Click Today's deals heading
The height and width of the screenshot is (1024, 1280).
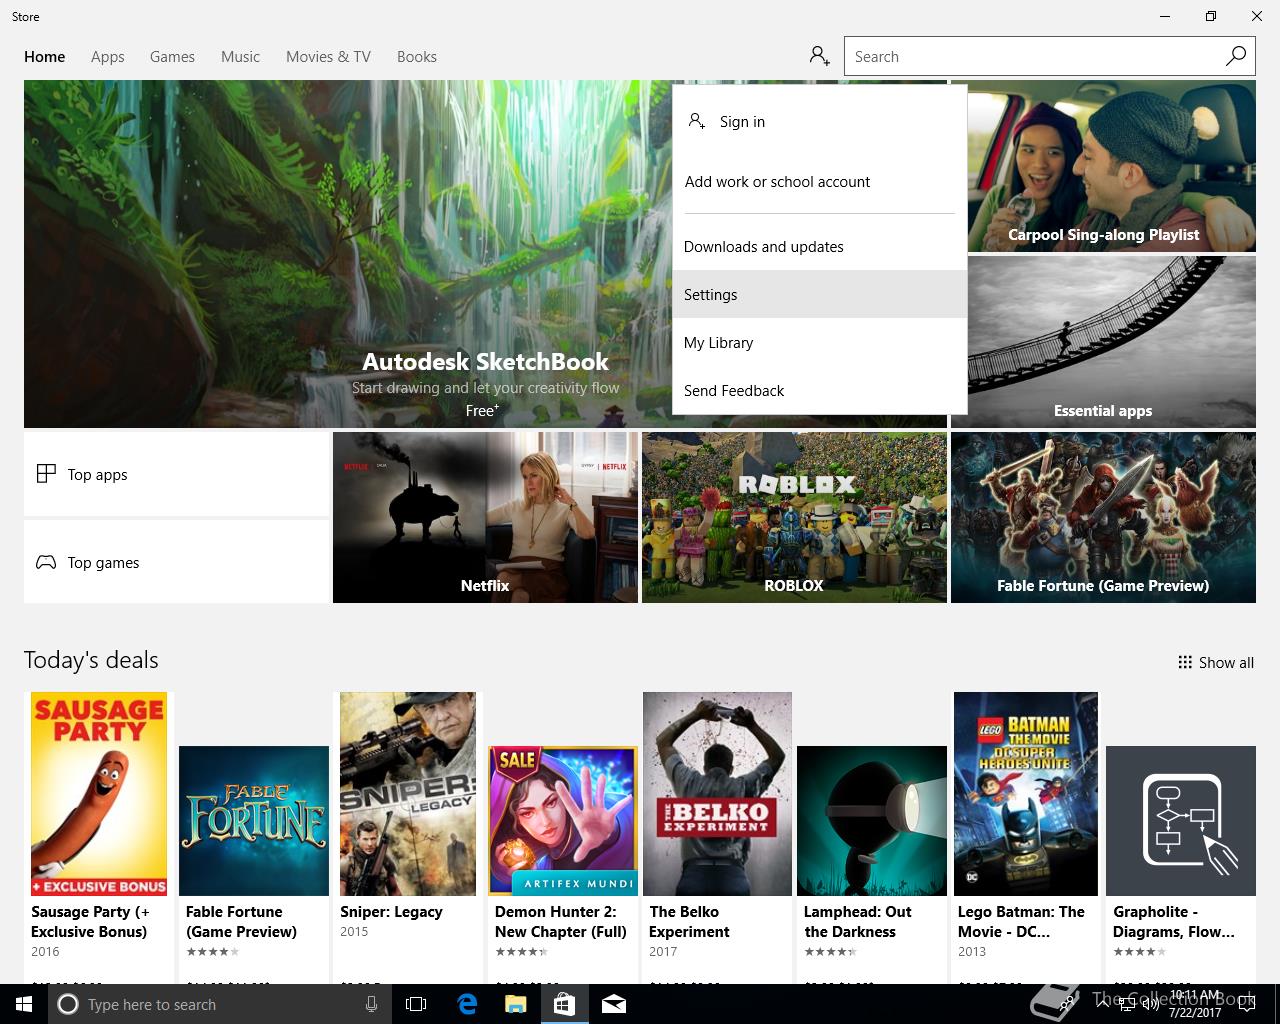pos(91,660)
